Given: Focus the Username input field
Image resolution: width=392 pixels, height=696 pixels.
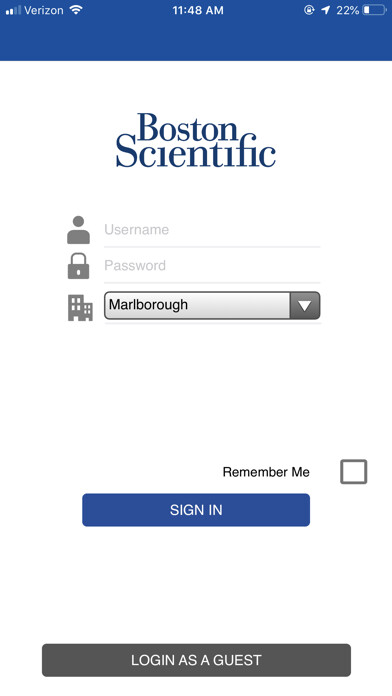Looking at the screenshot, I should [x=212, y=229].
